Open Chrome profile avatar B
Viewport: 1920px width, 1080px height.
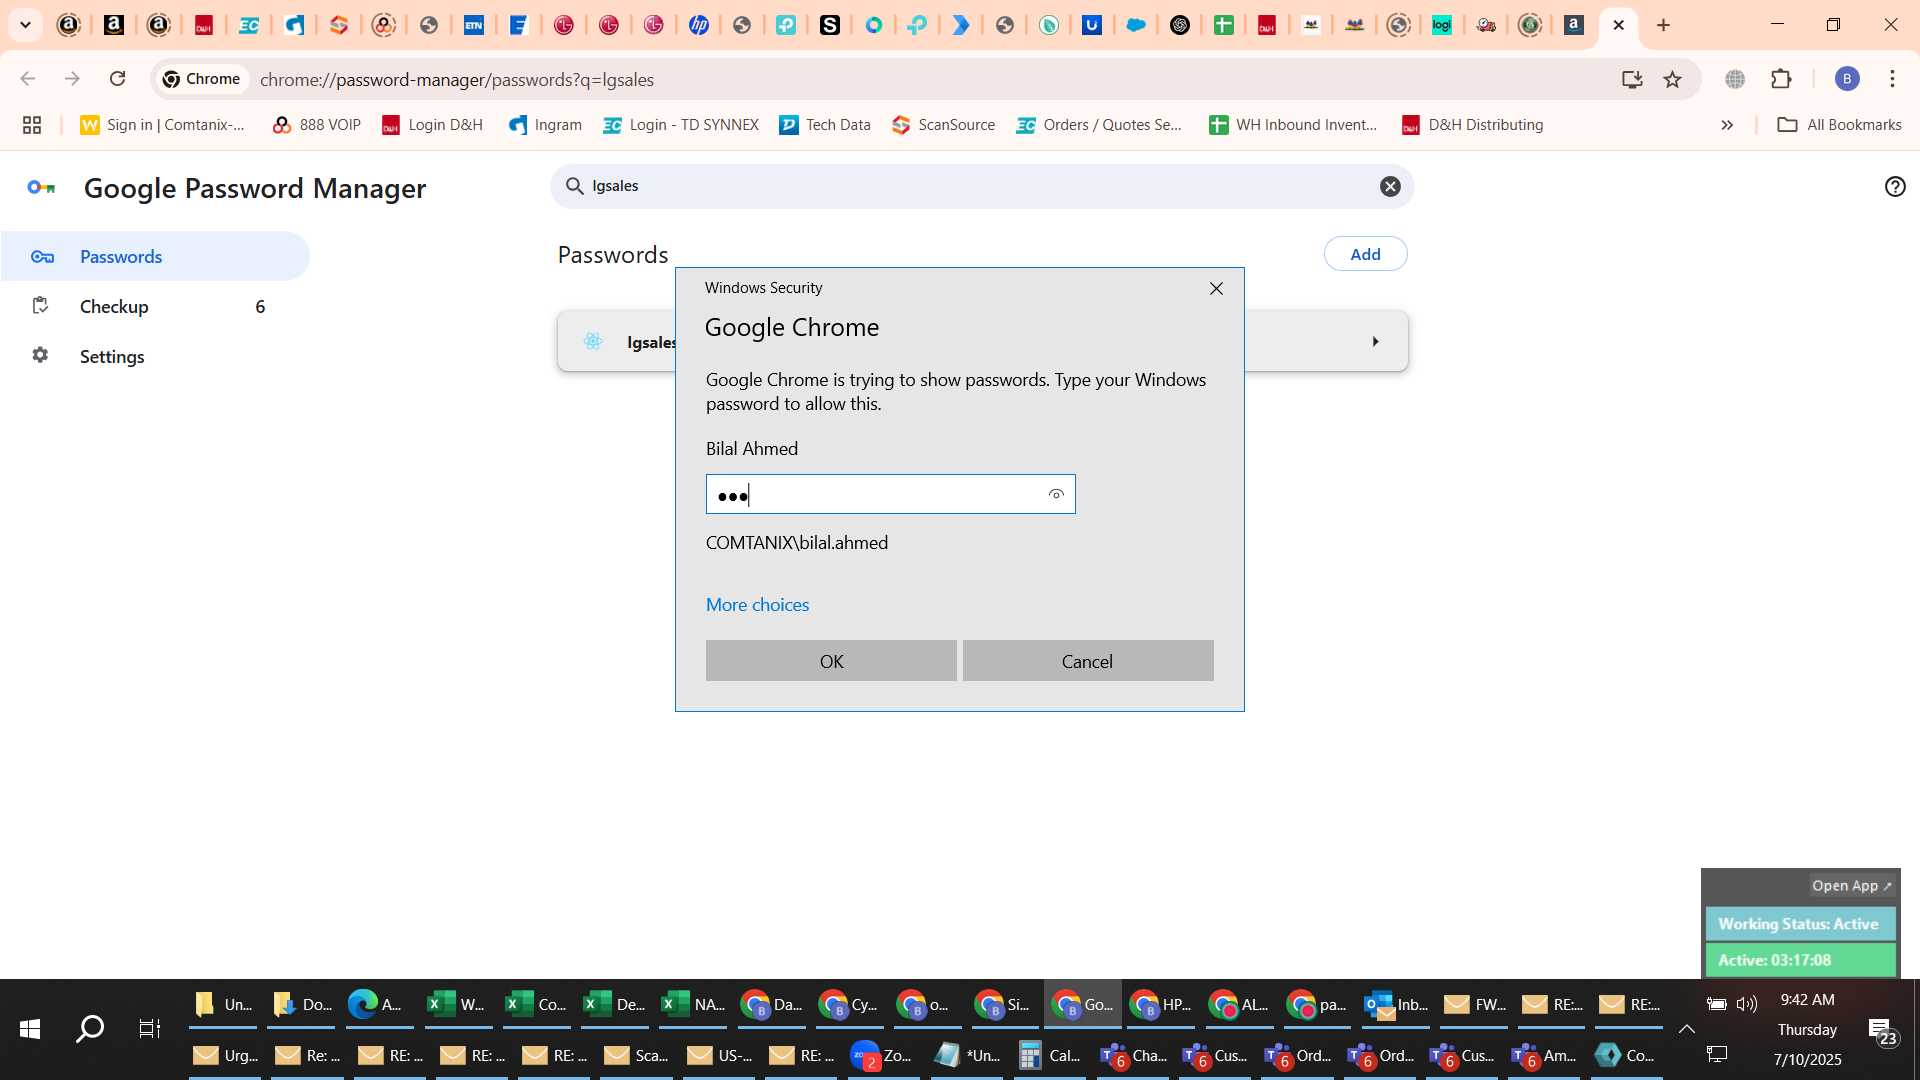(x=1846, y=79)
